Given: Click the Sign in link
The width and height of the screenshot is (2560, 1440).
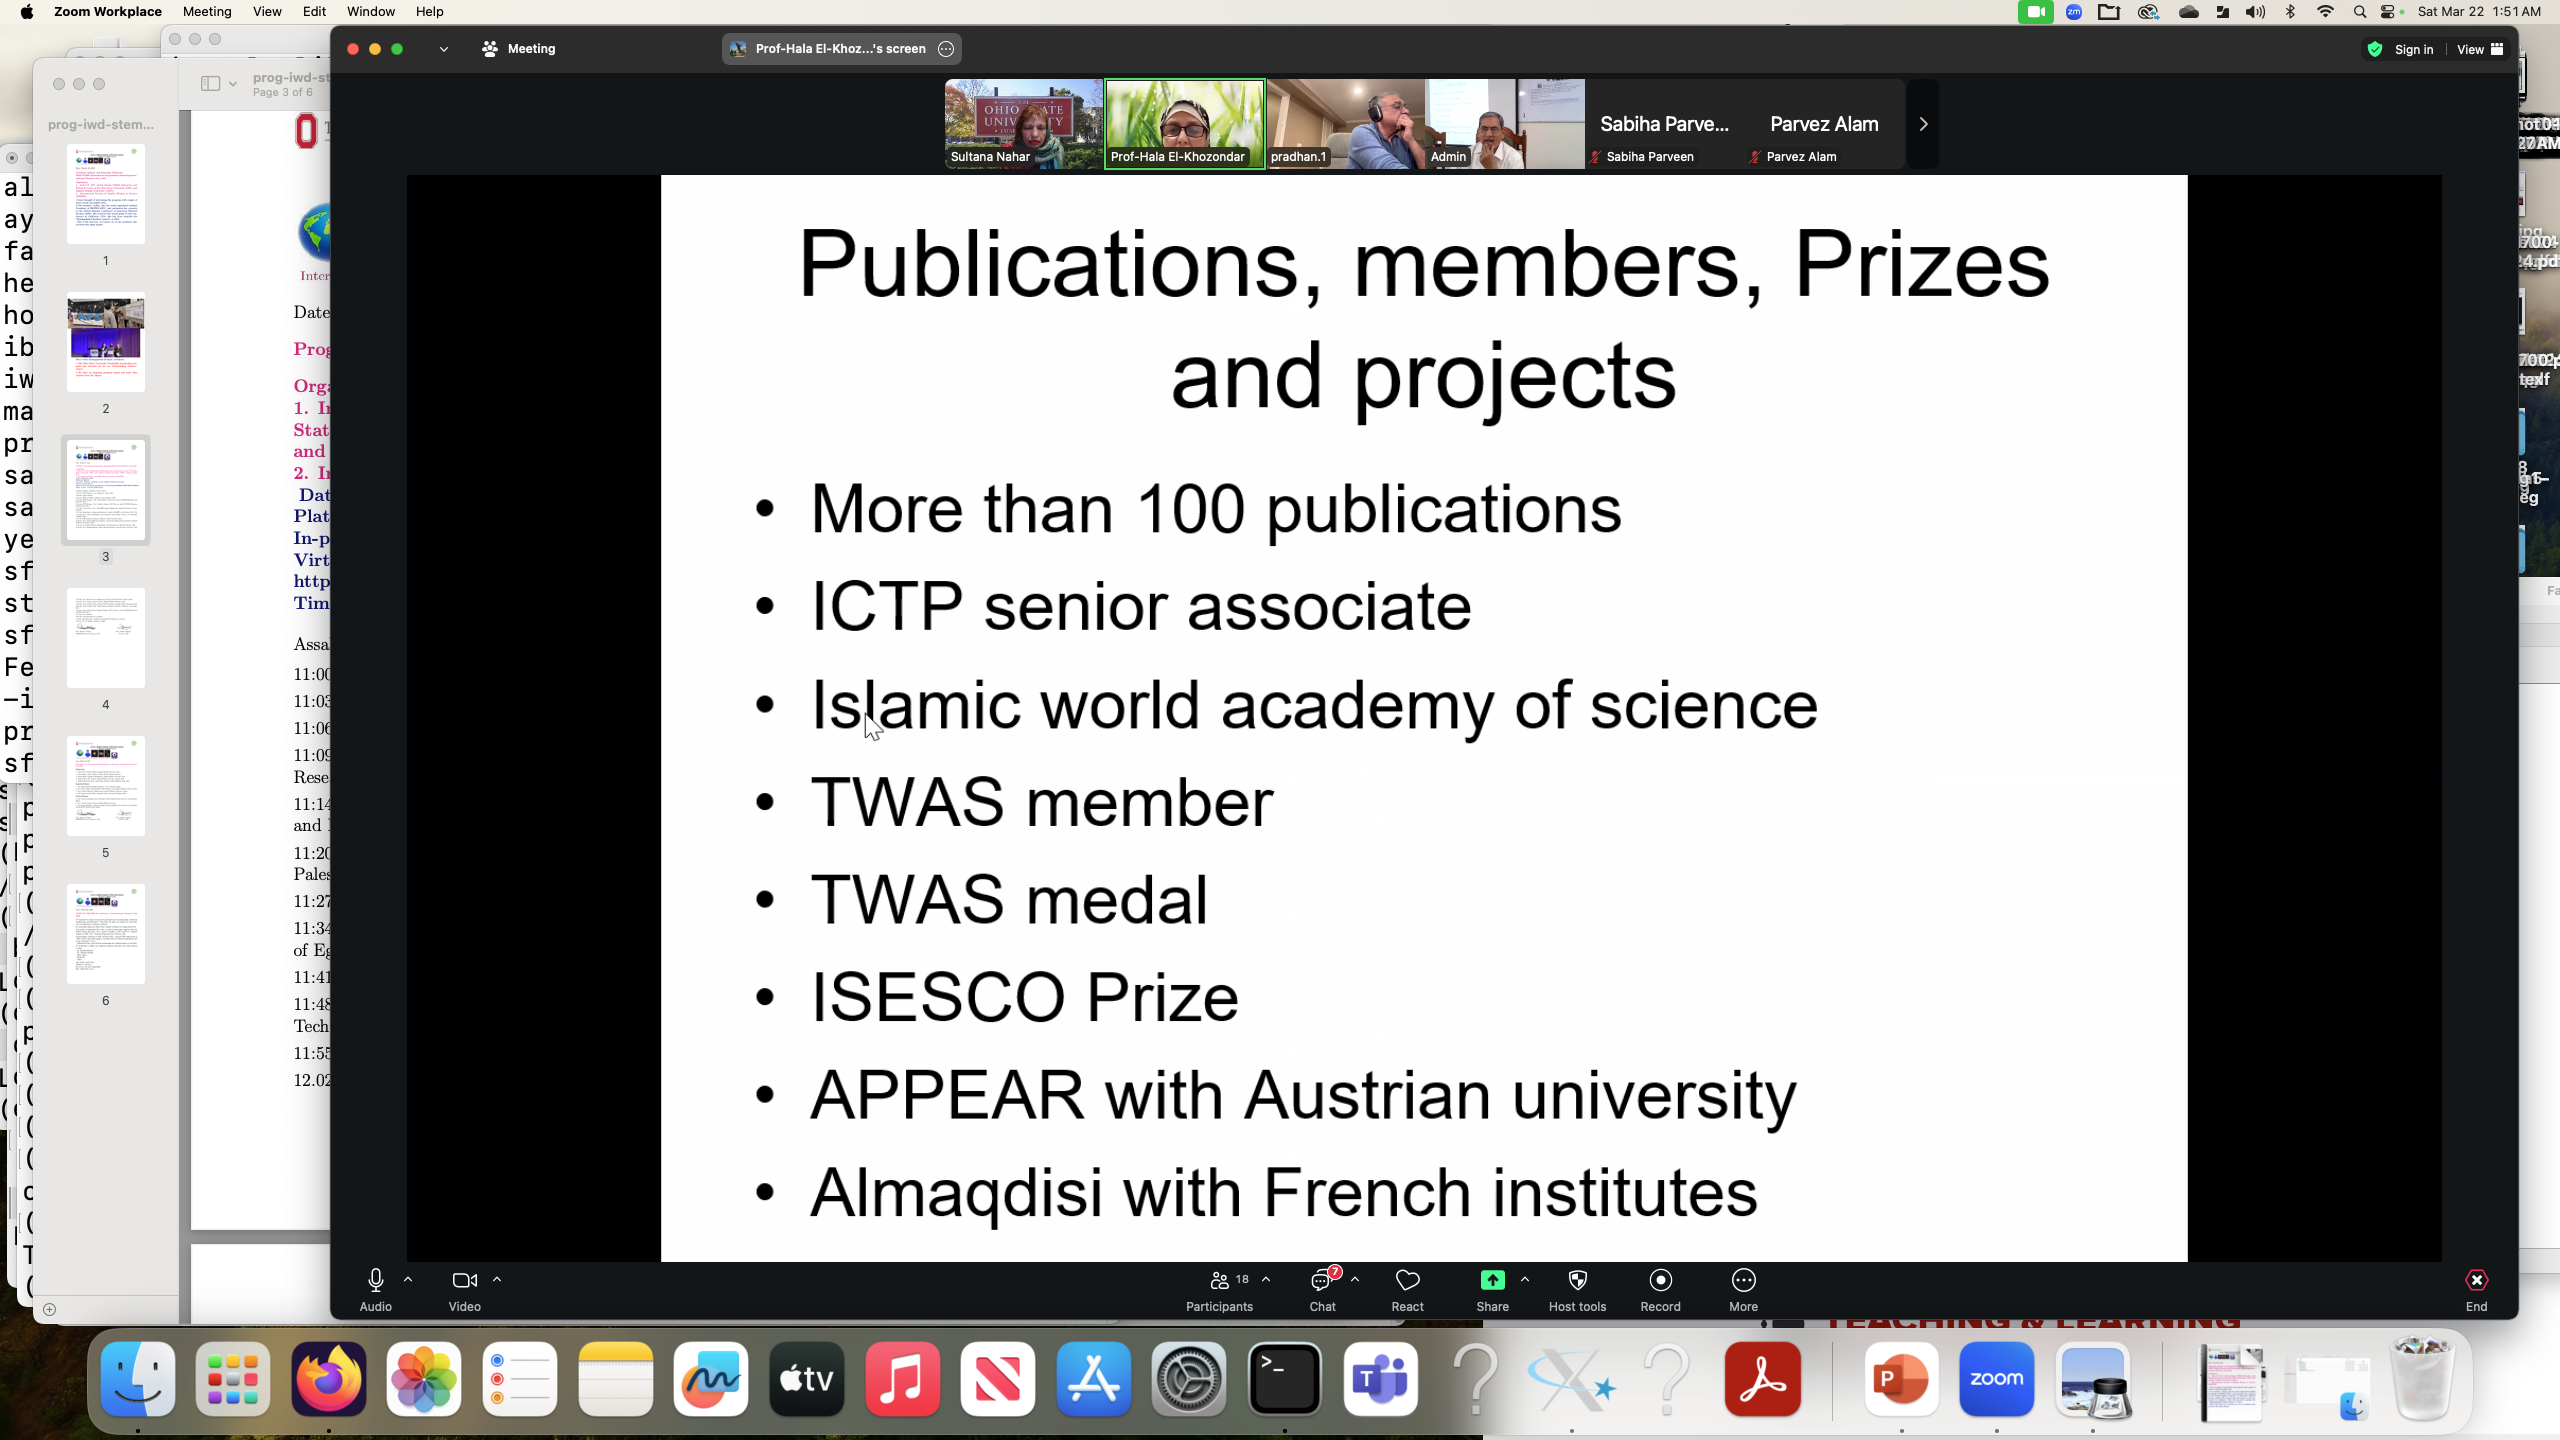Looking at the screenshot, I should click(2413, 49).
